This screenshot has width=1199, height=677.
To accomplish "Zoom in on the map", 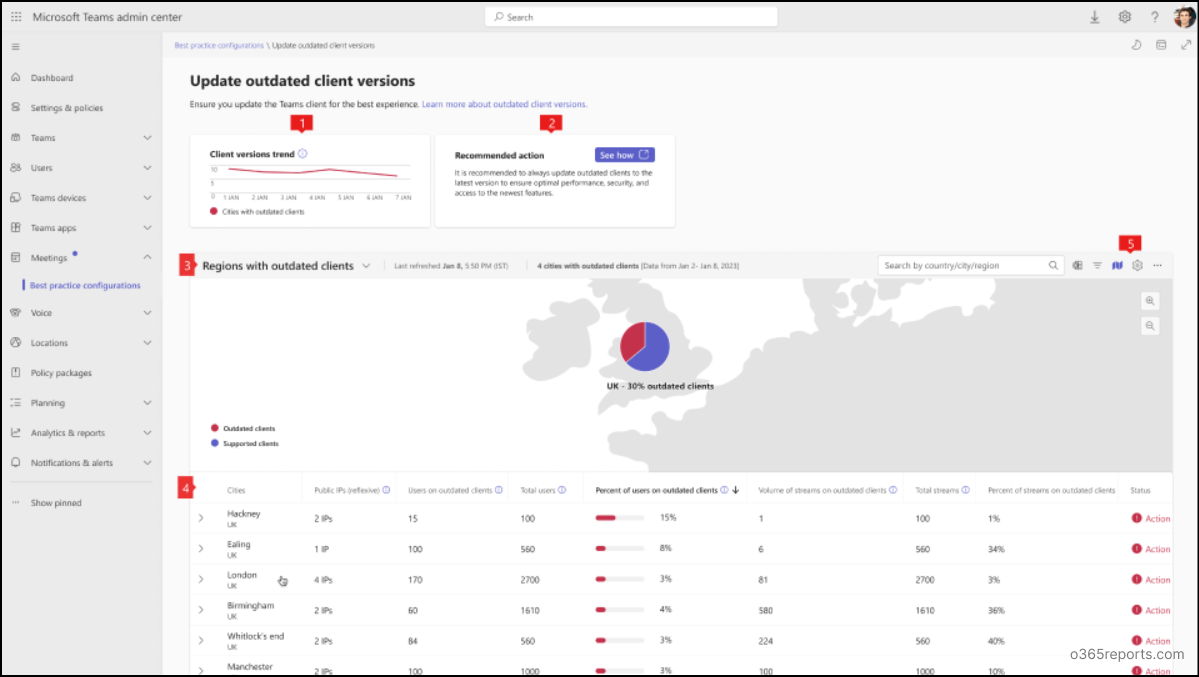I will [1150, 301].
